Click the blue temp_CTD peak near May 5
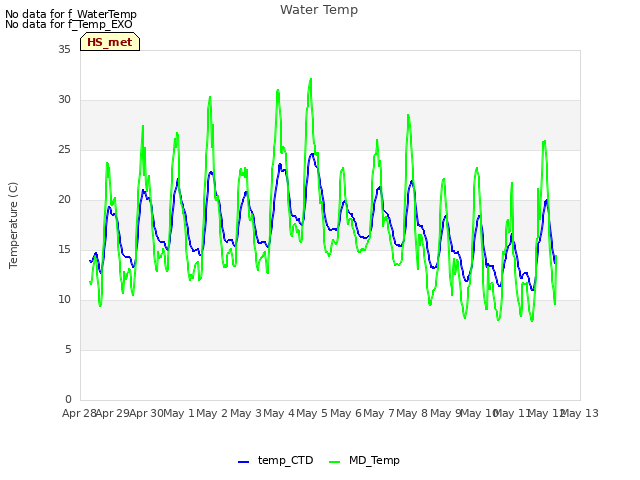640x480 pixels. click(x=312, y=154)
